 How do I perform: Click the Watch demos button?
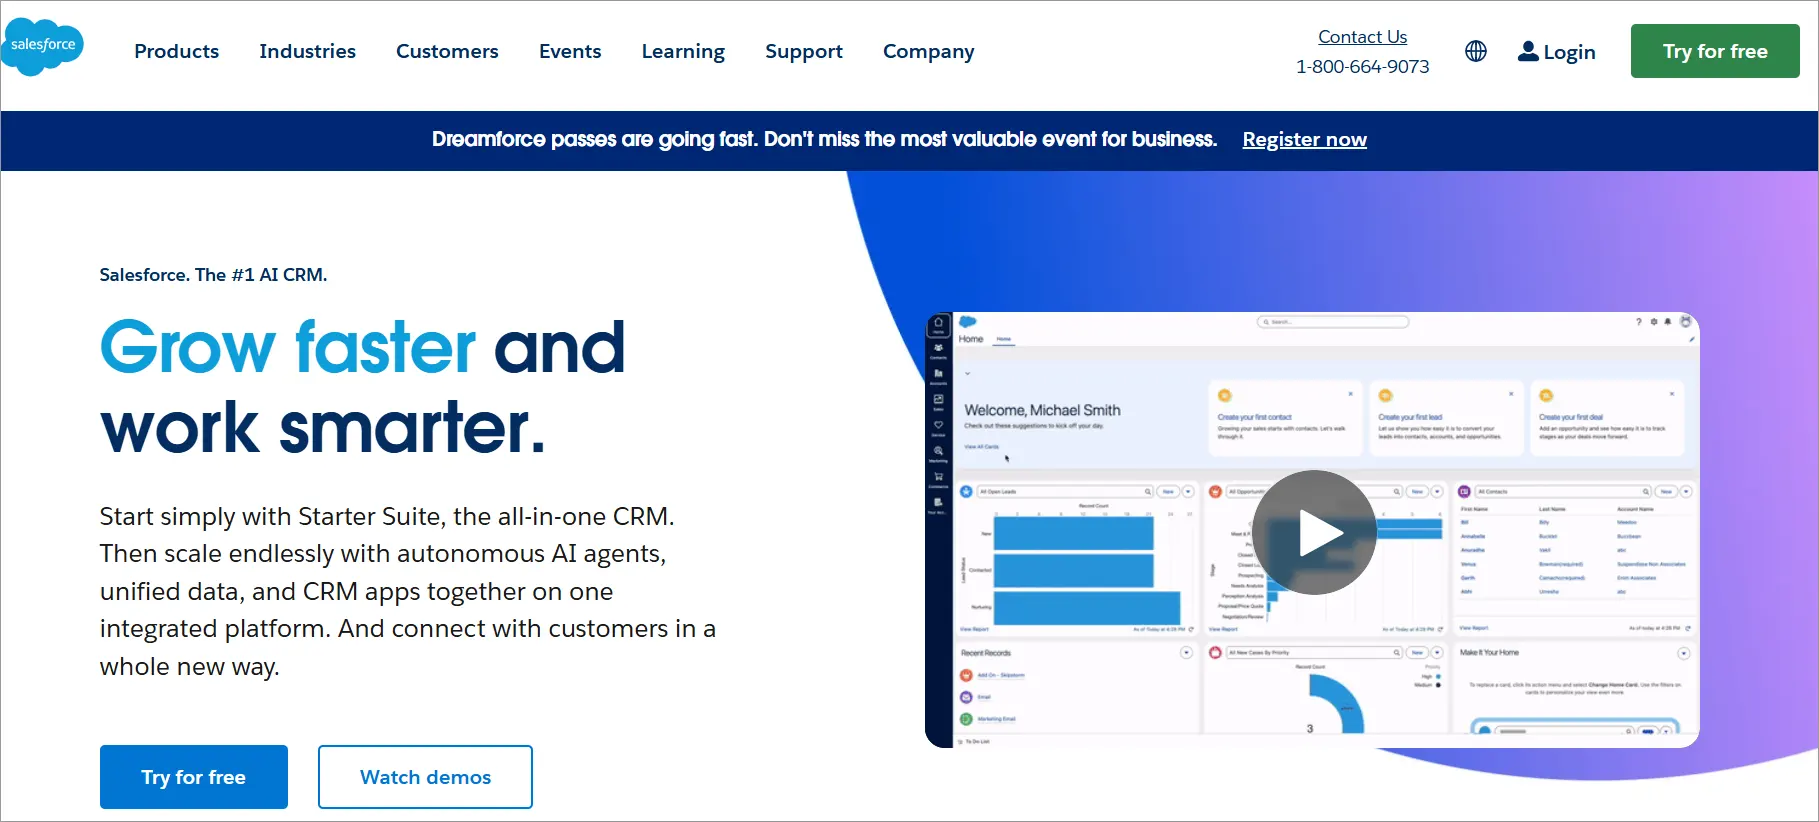[425, 777]
